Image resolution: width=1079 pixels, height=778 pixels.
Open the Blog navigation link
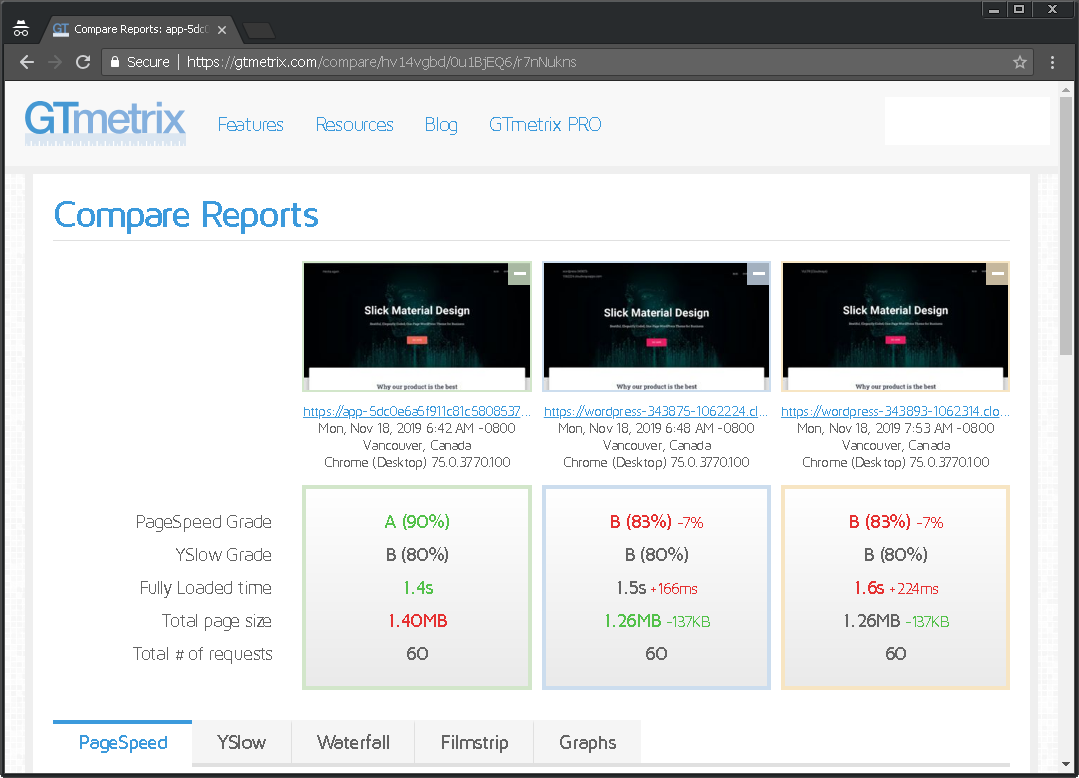(x=441, y=125)
